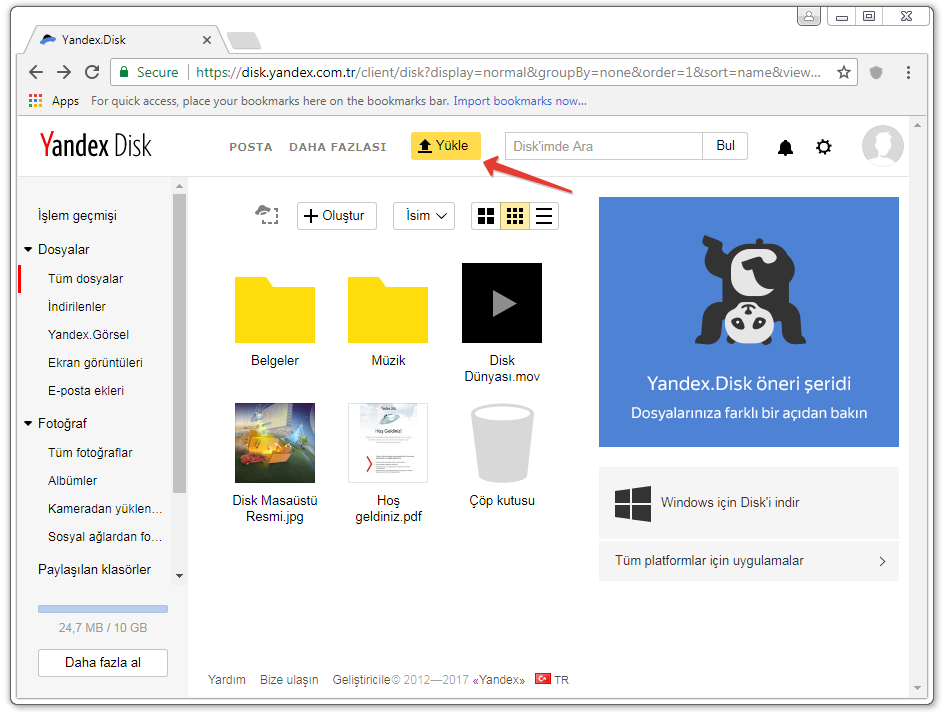Image resolution: width=944 pixels, height=712 pixels.
Task: Collapse the Fotoğraf section
Action: (28, 424)
